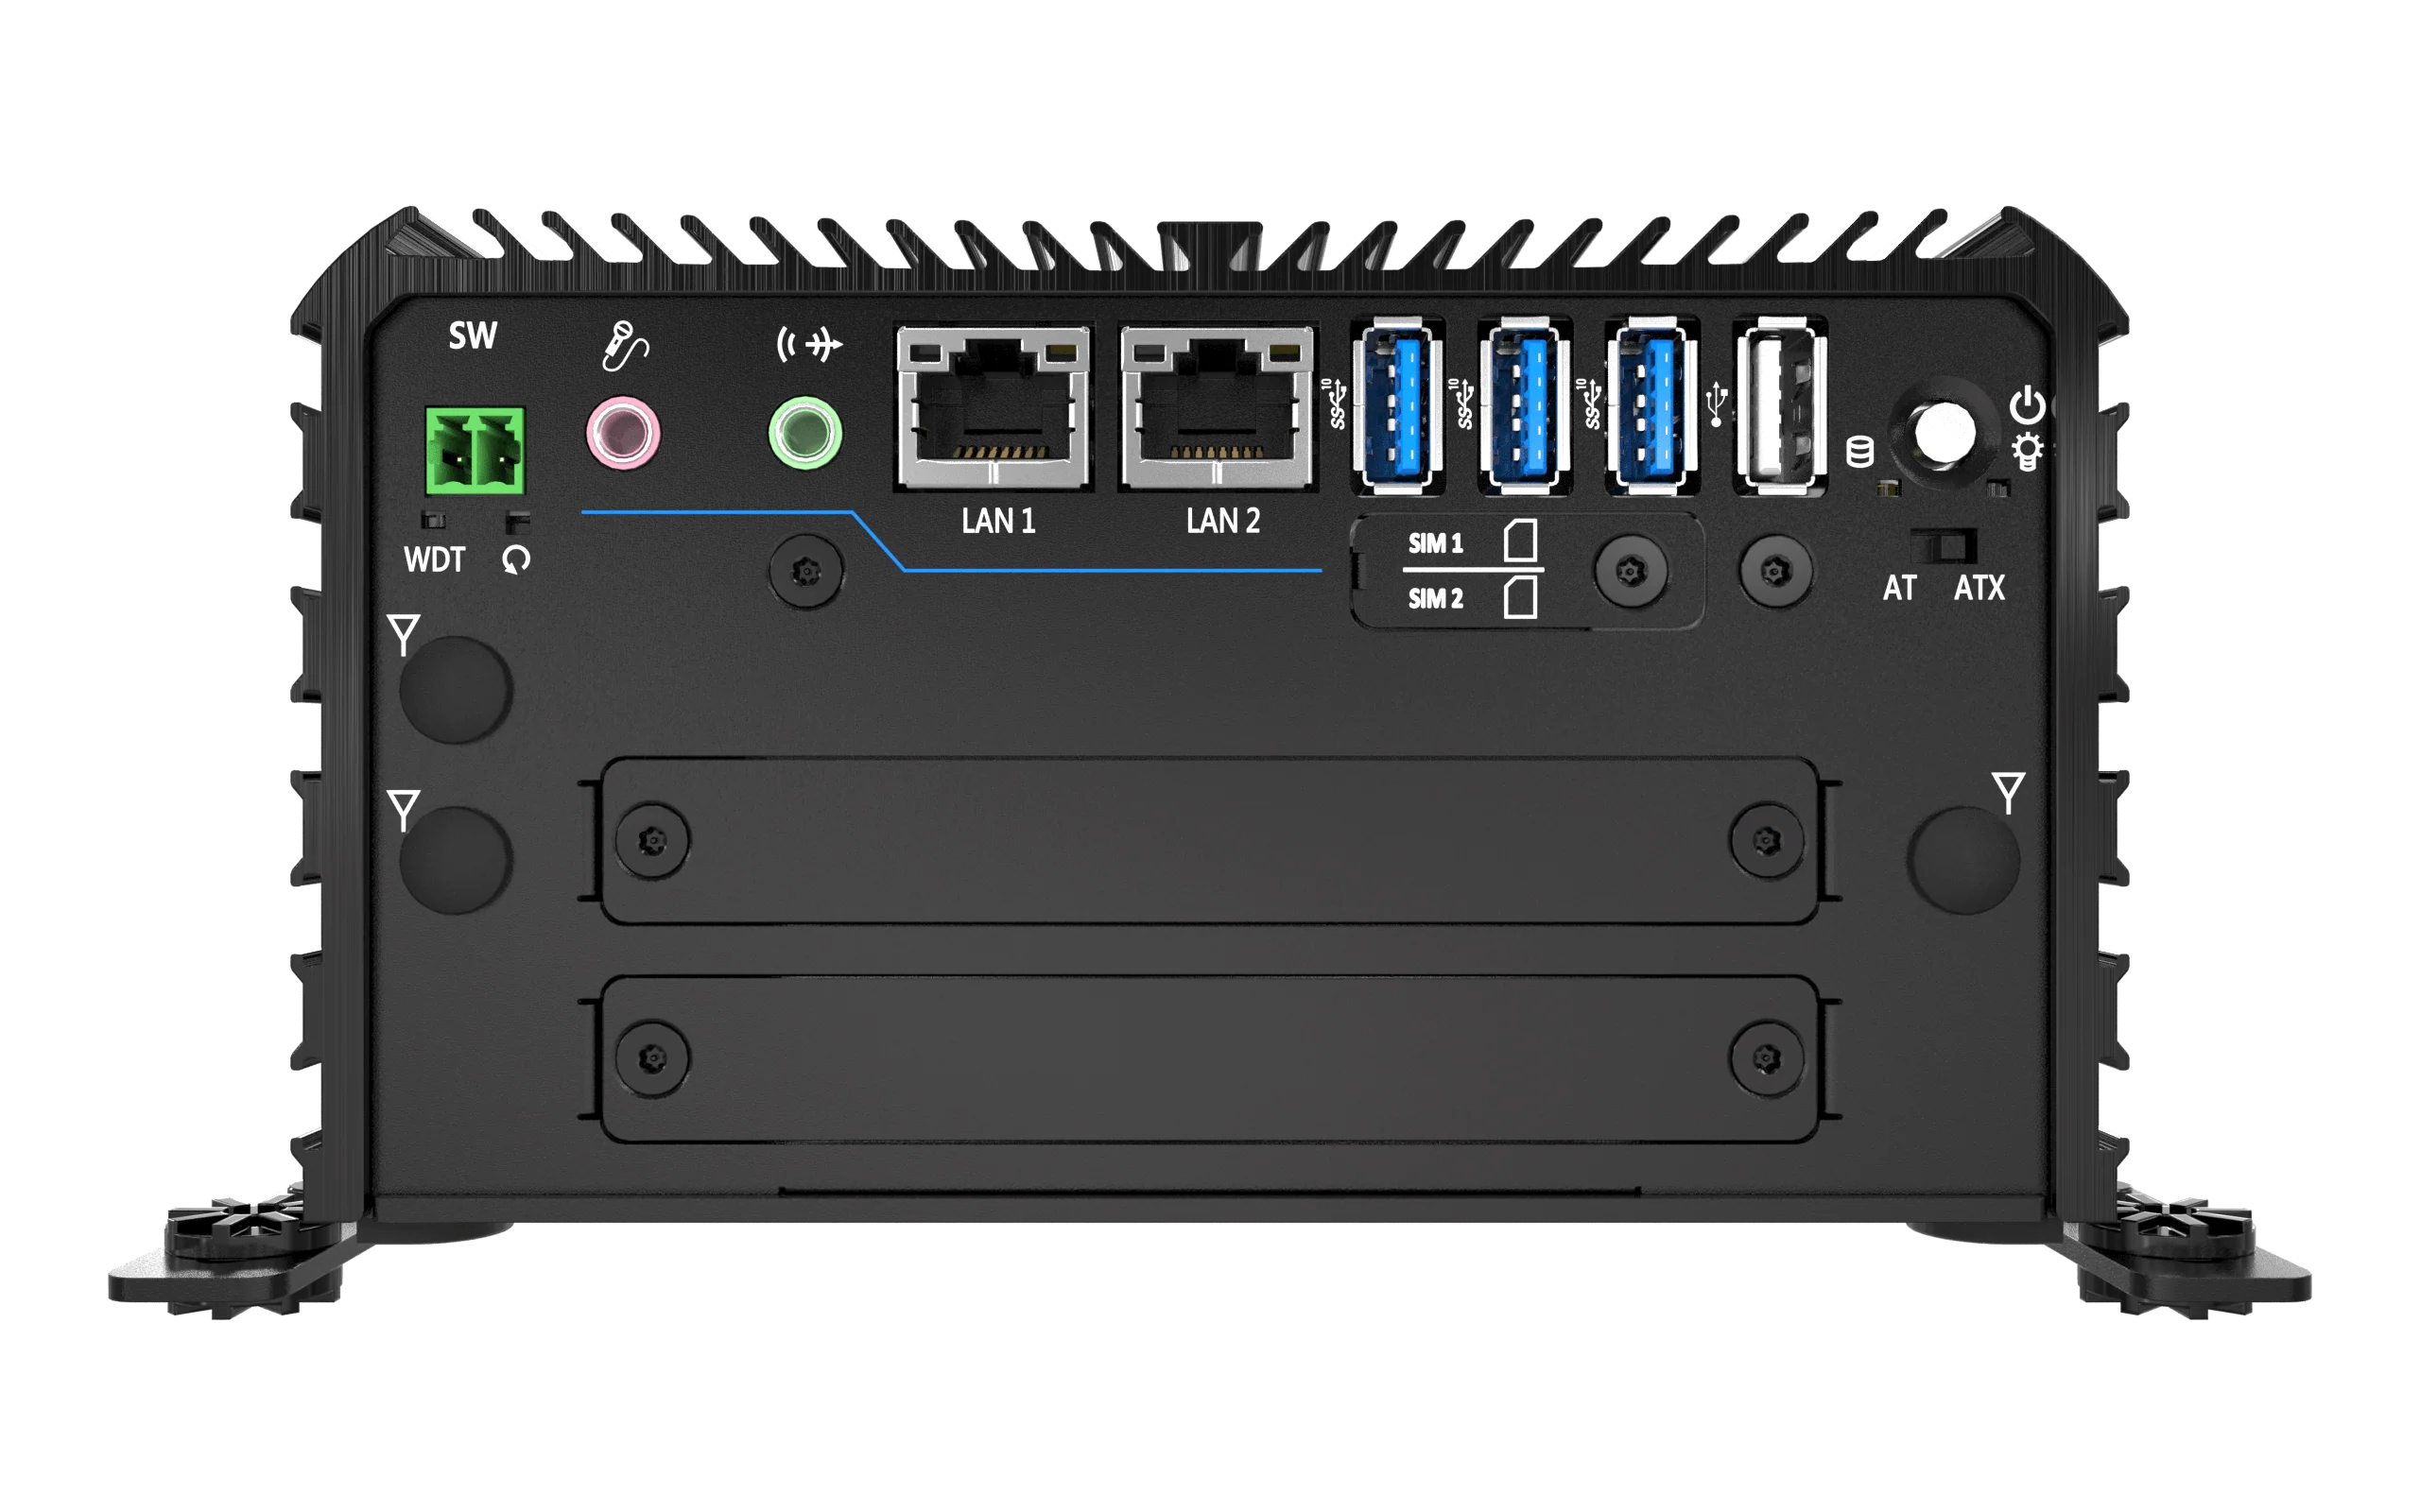Screen dimensions: 2420x1512
Task: Click the green SW terminal connector
Action: pyautogui.click(x=474, y=450)
